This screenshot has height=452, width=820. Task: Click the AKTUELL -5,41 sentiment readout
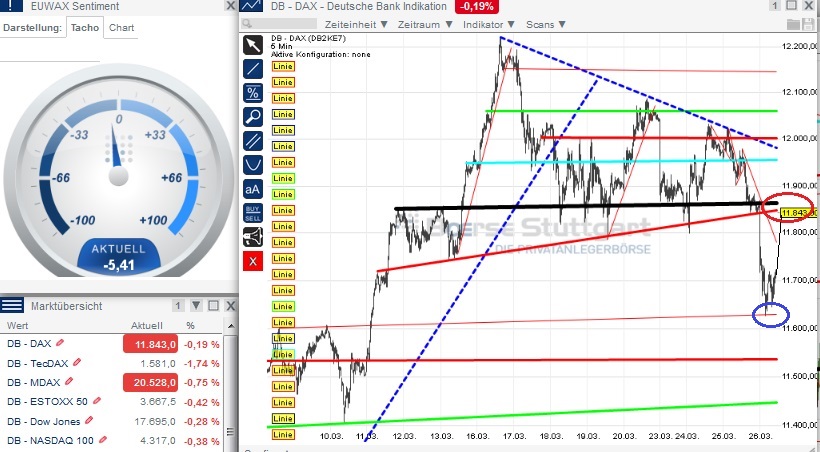119,257
